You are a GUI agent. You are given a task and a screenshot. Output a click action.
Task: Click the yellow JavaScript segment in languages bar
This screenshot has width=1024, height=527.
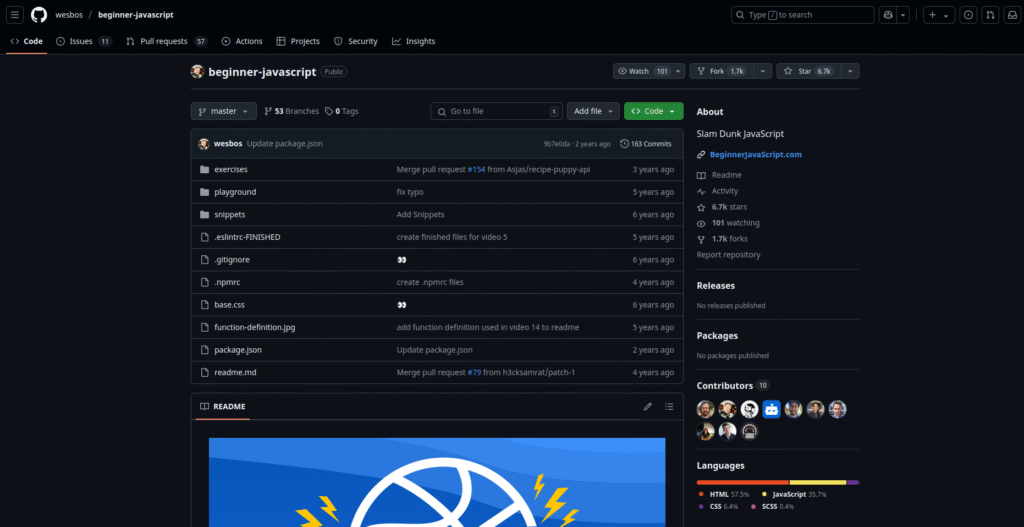818,483
